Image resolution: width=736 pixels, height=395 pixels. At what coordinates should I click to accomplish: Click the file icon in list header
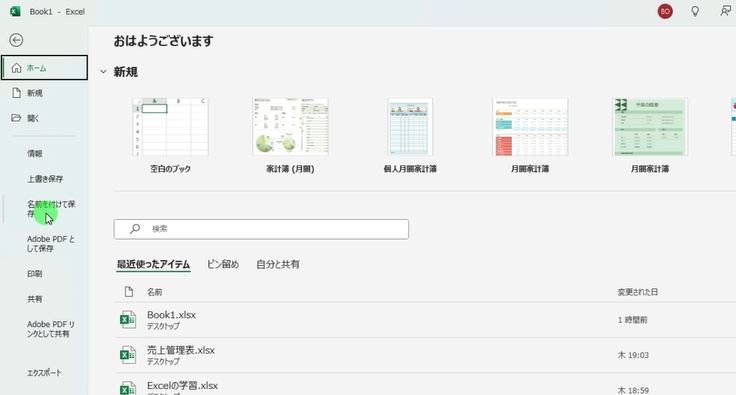[129, 292]
